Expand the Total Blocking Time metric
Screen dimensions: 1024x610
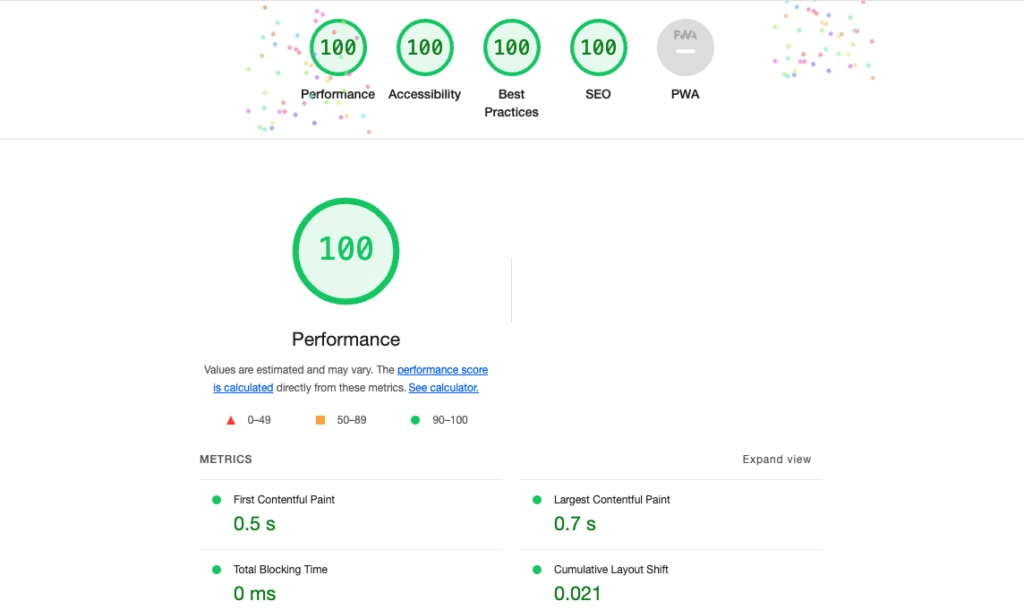[280, 570]
